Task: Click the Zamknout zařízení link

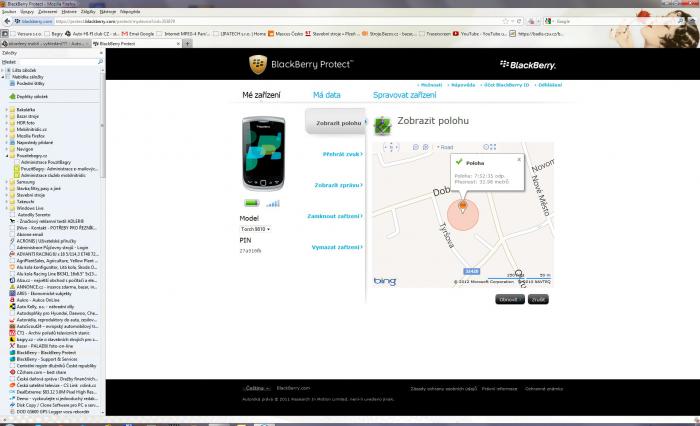Action: coord(336,216)
